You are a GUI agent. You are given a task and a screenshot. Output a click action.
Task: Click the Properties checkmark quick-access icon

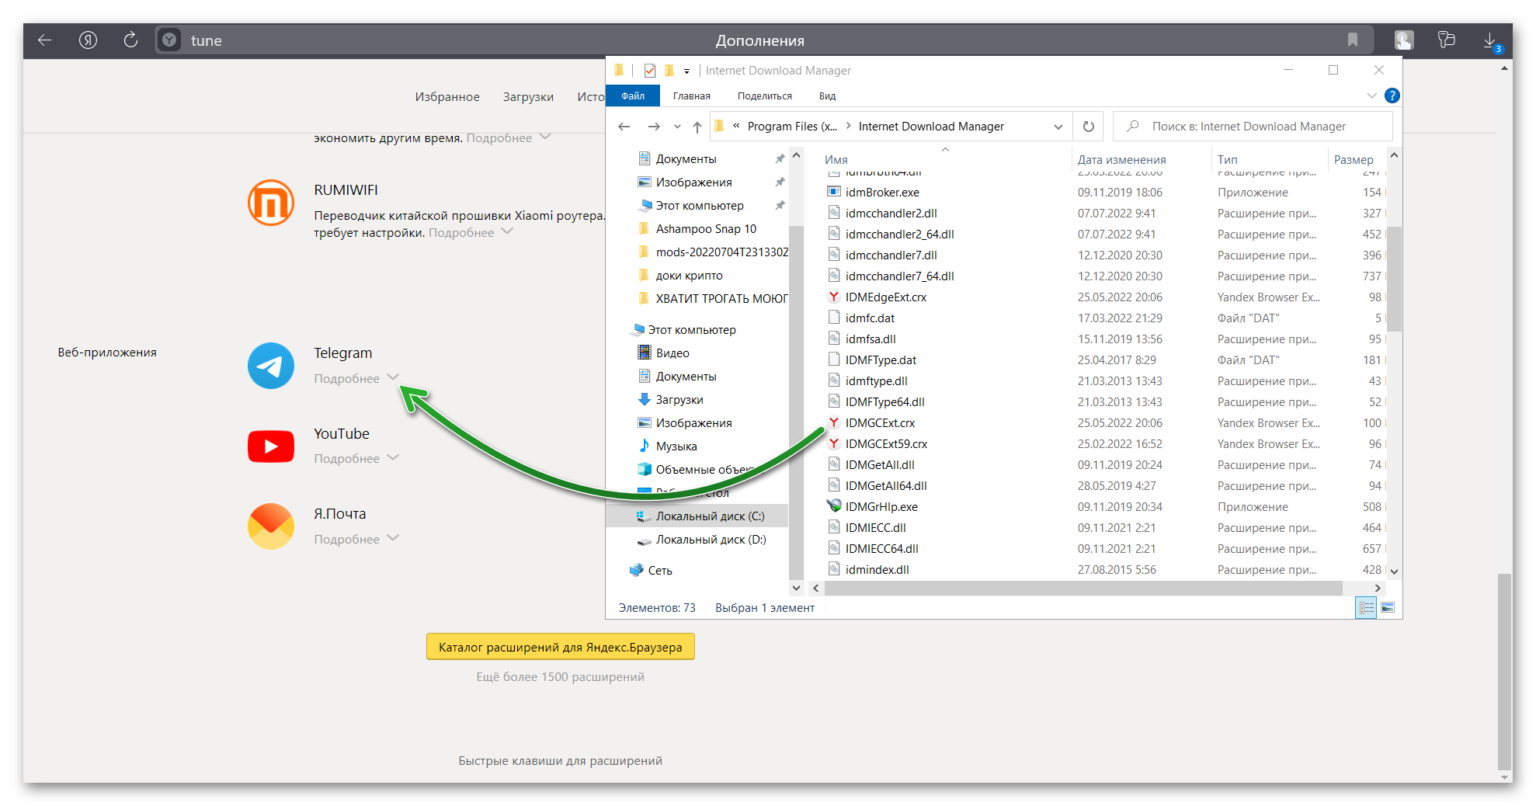tap(650, 71)
